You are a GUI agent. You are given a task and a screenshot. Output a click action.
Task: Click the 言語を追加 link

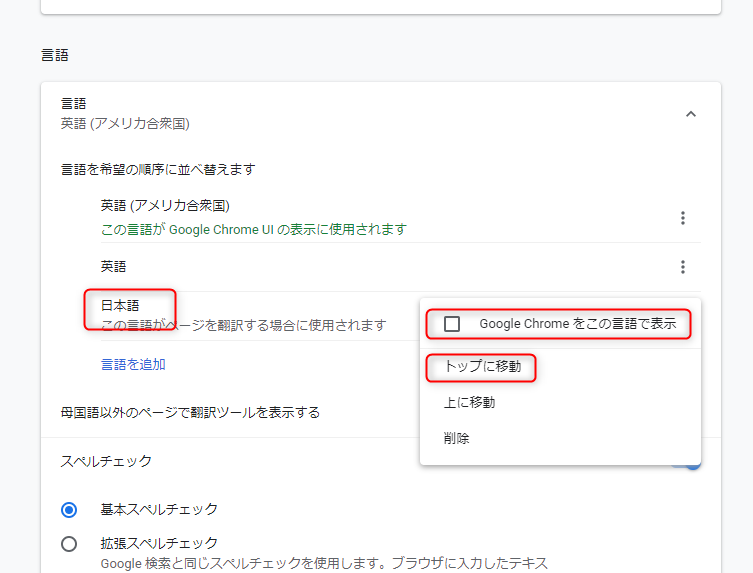click(x=134, y=364)
